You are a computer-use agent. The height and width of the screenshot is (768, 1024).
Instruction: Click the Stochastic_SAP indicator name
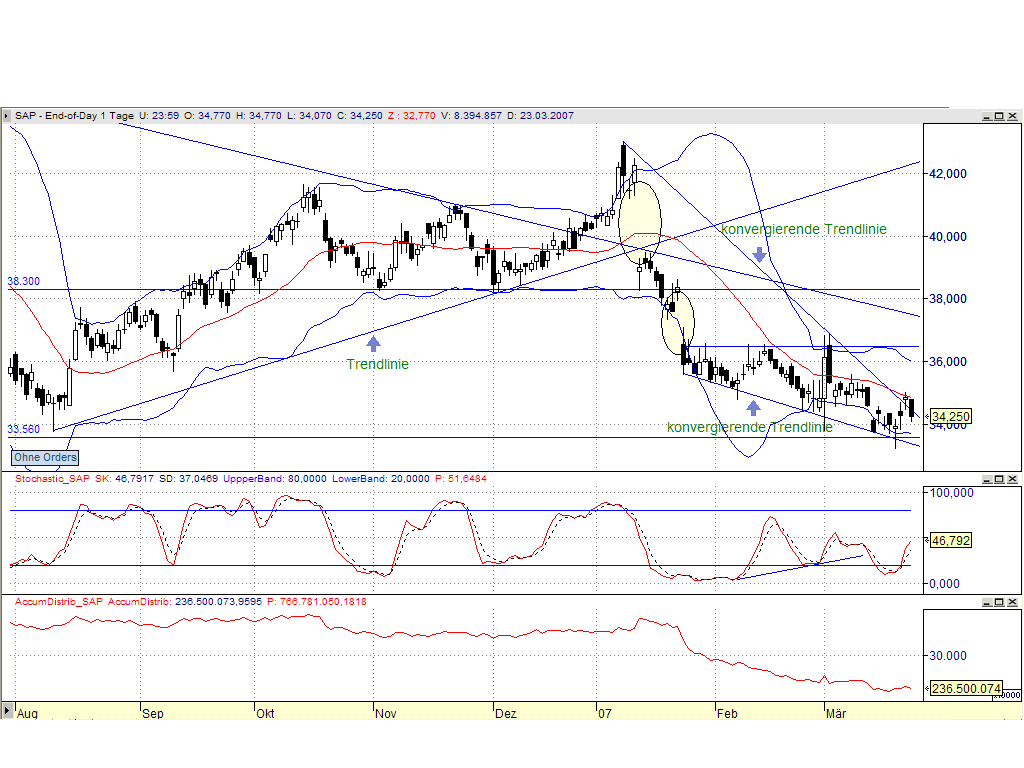(50, 480)
